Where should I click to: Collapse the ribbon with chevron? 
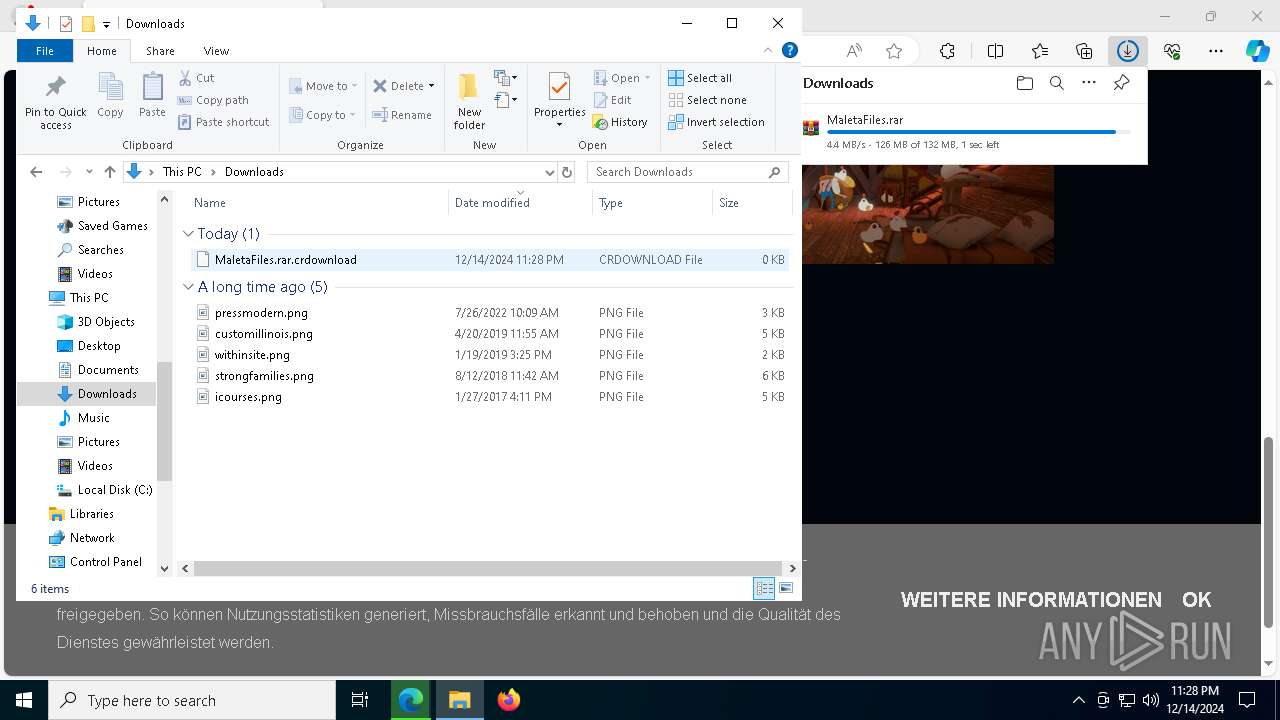pos(768,50)
